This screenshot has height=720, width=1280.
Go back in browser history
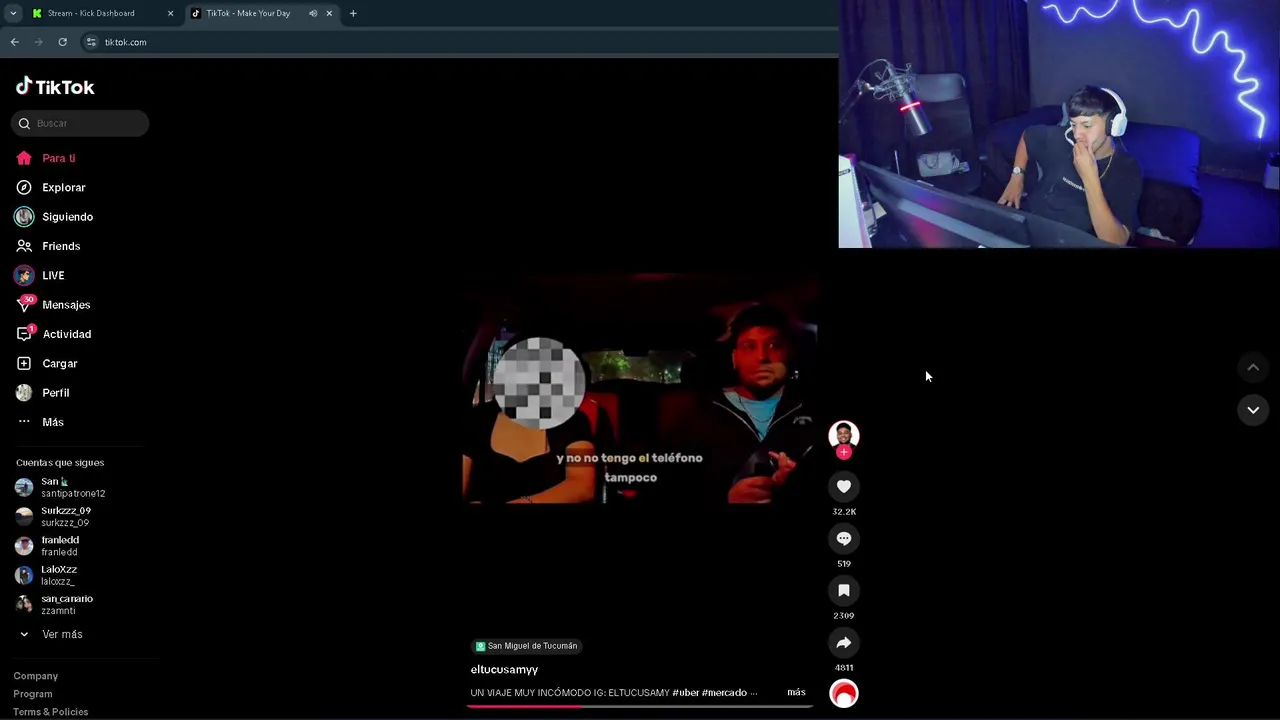point(15,42)
